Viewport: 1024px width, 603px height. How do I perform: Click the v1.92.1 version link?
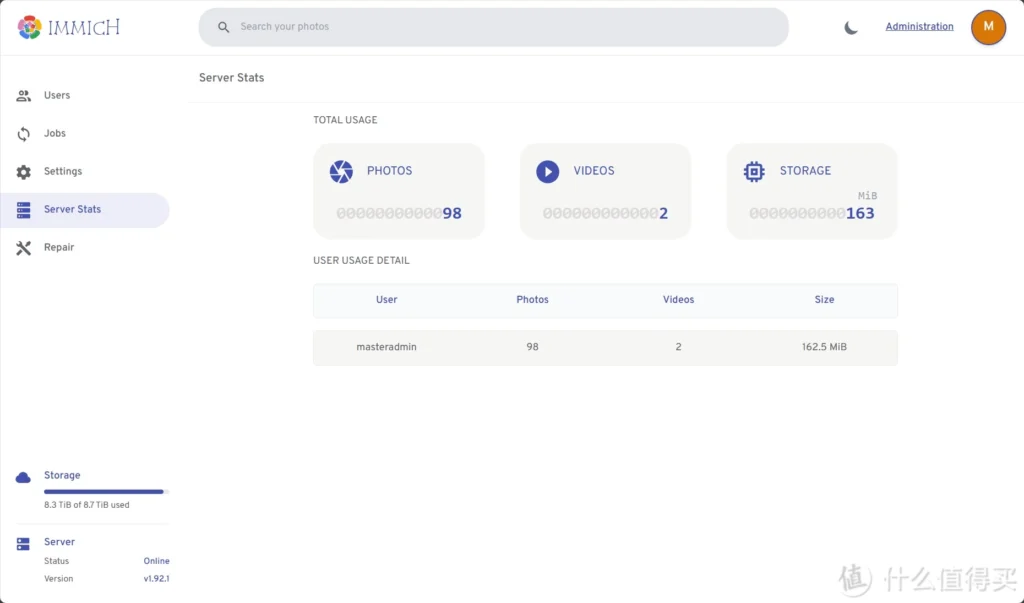(156, 579)
